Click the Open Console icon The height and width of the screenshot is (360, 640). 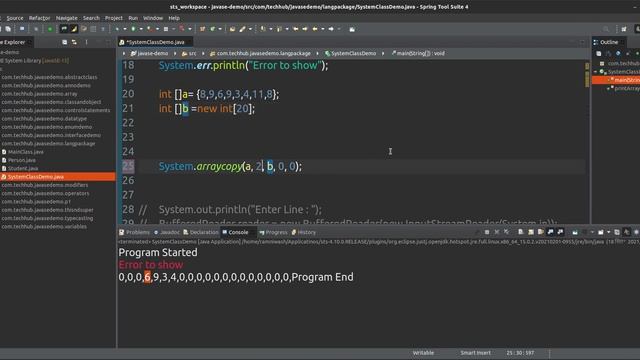click(x=601, y=232)
